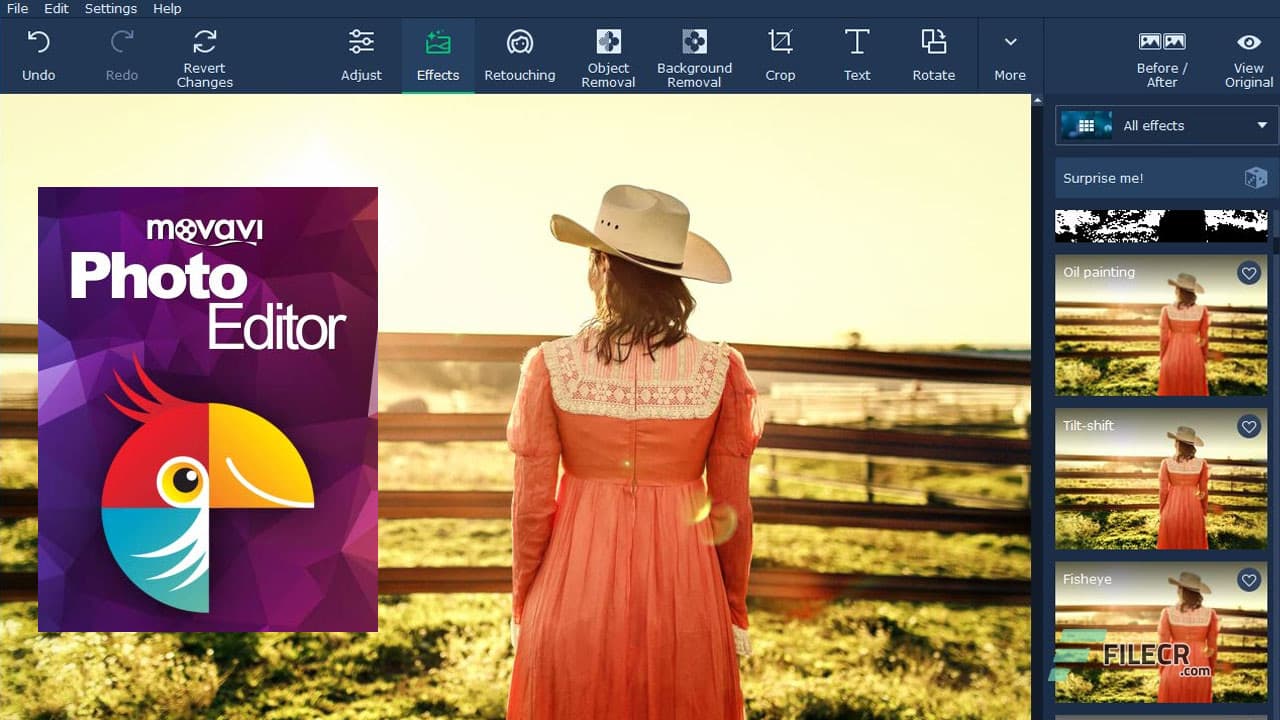Select the Text tool
Image resolution: width=1280 pixels, height=720 pixels.
[857, 55]
